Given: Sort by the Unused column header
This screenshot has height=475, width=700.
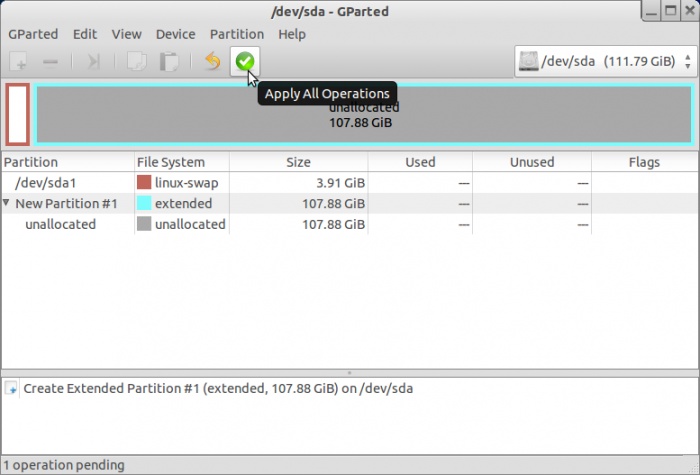Looking at the screenshot, I should [532, 162].
